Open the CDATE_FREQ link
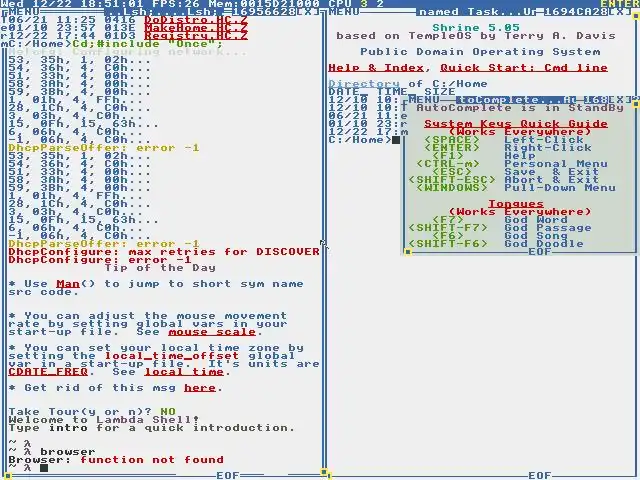Screen dimensions: 640x480 pyautogui.click(x=48, y=372)
